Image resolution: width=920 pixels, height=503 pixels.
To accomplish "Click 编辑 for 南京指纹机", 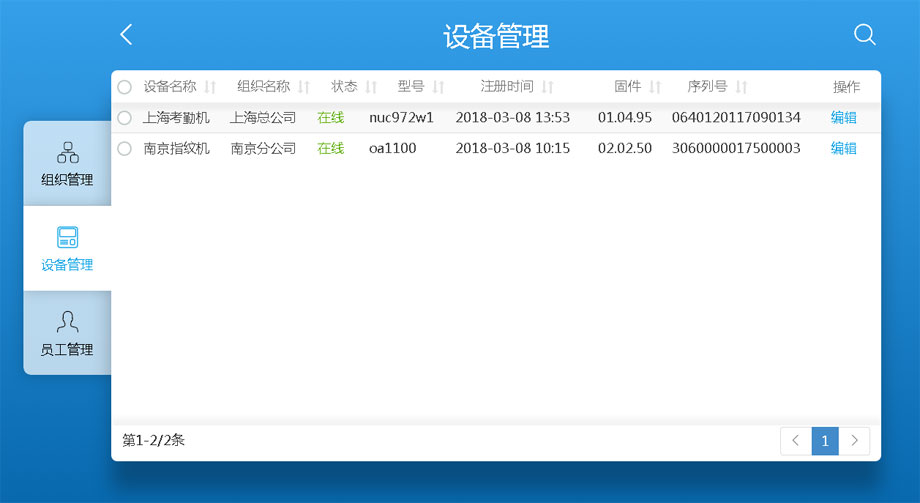I will point(843,149).
